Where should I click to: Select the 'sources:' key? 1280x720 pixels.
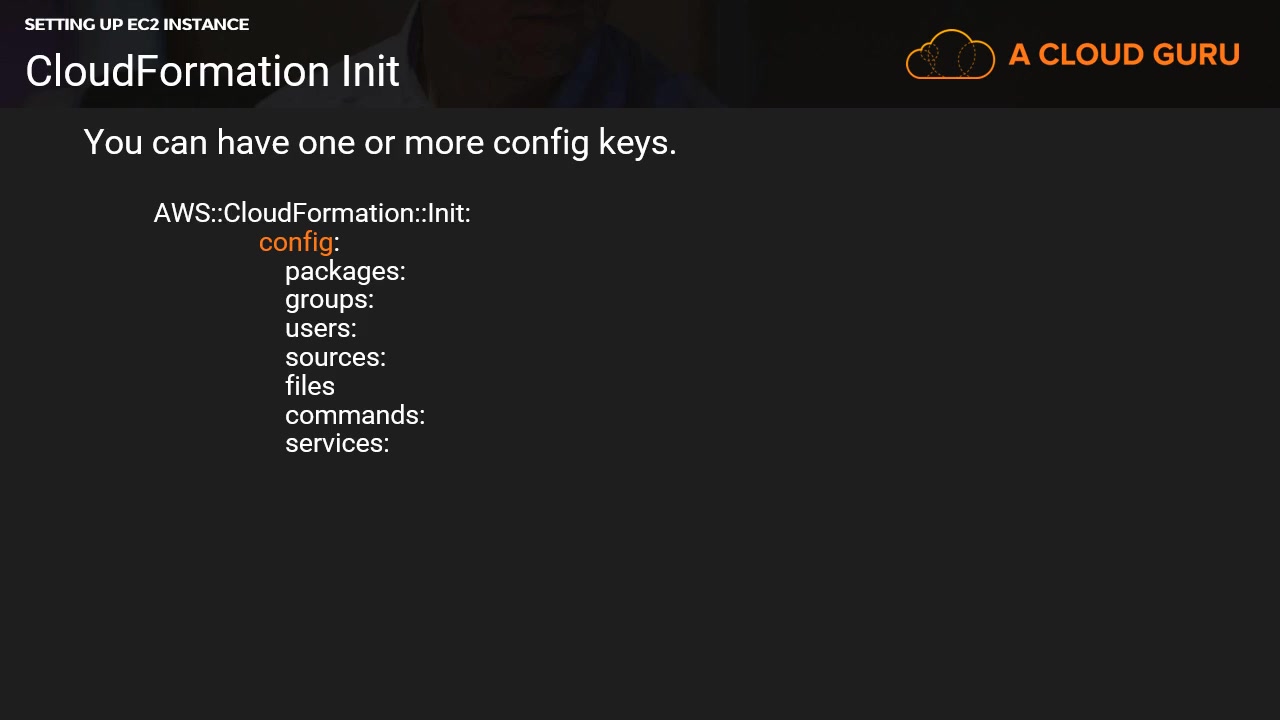coord(335,357)
